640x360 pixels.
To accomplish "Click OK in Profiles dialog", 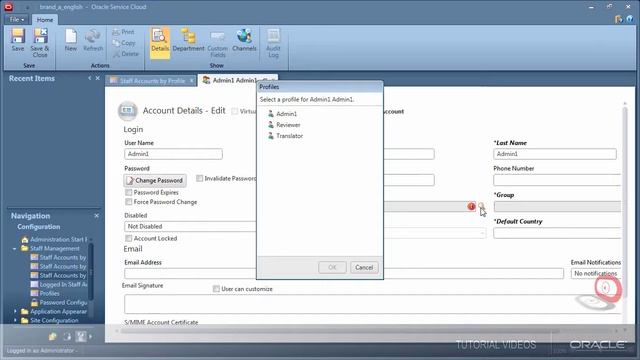I will tap(332, 268).
